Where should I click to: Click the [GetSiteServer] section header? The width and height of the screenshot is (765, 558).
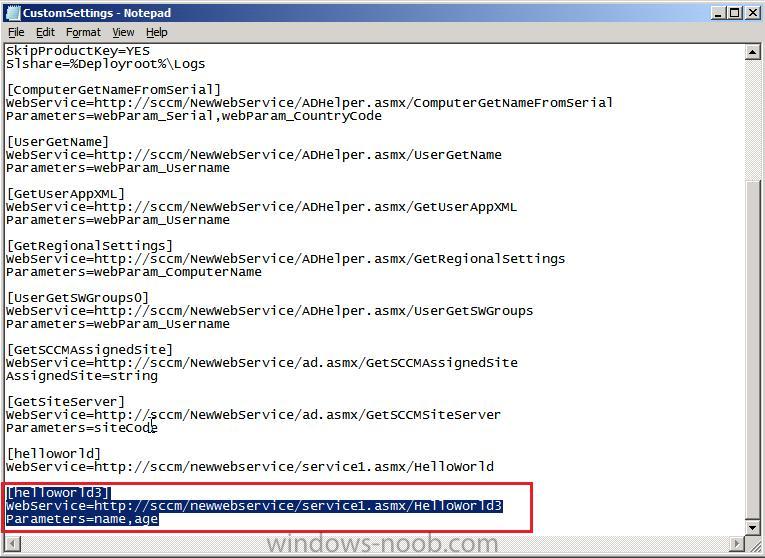click(66, 402)
